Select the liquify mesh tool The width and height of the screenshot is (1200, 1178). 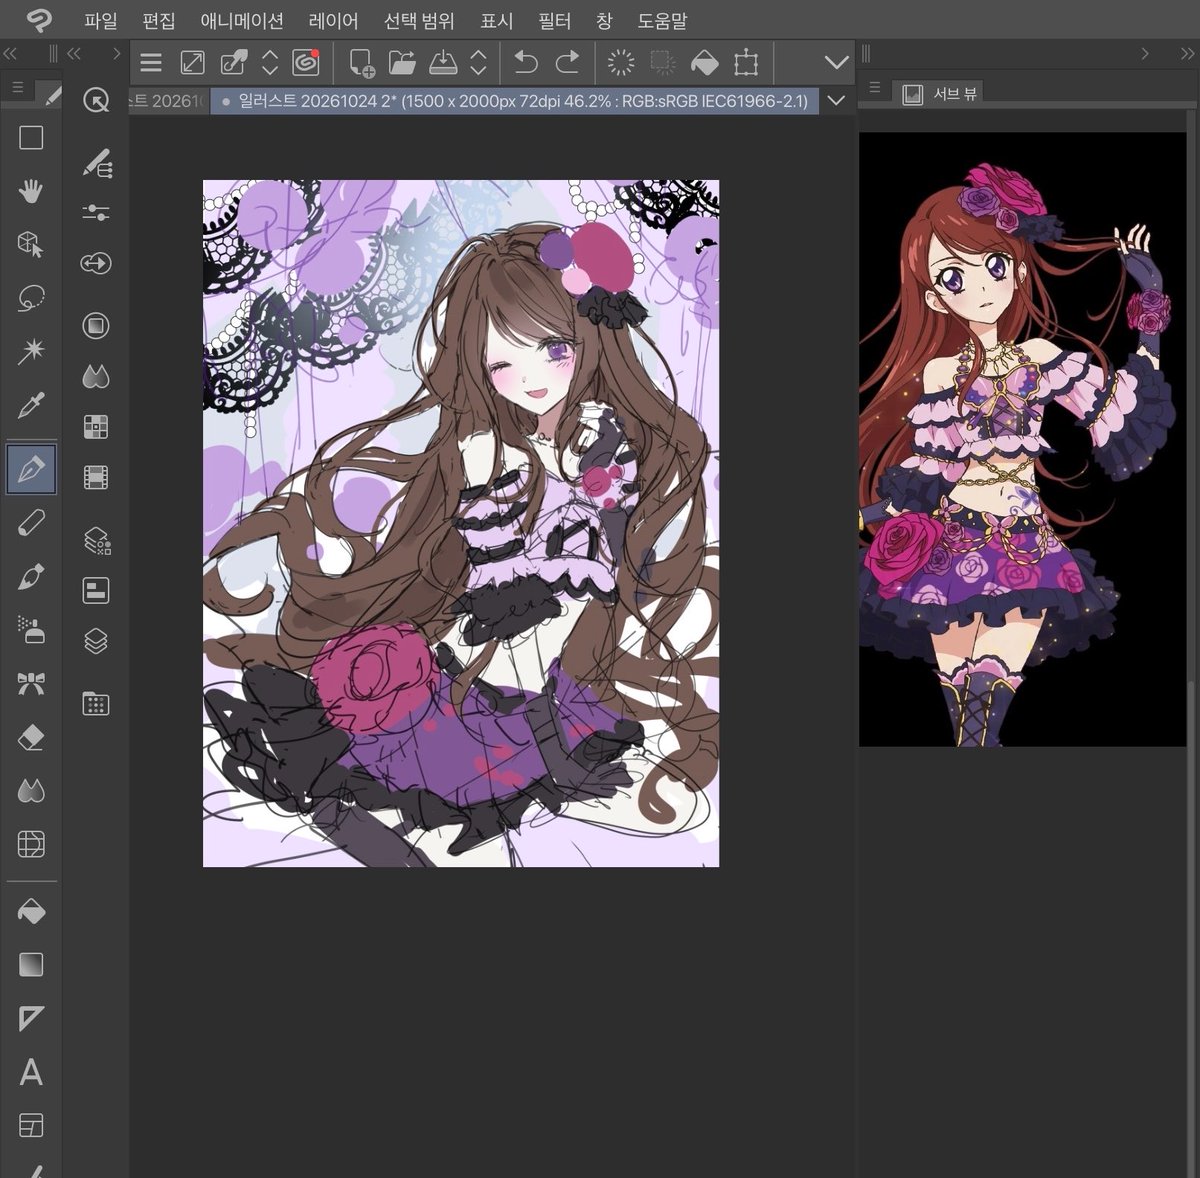tap(31, 845)
